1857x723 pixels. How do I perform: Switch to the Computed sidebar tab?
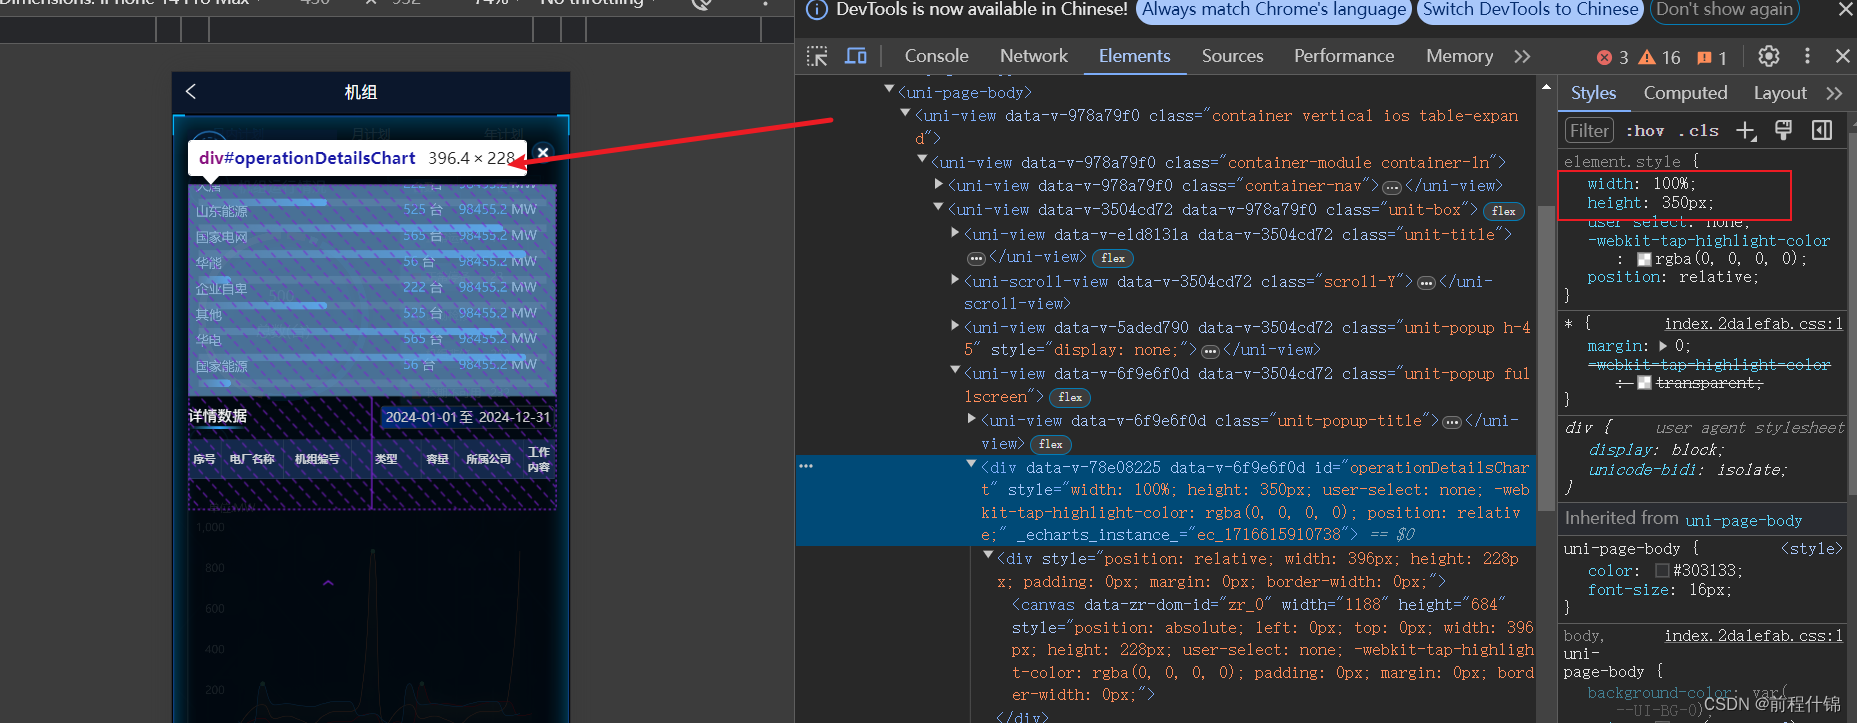(x=1685, y=93)
